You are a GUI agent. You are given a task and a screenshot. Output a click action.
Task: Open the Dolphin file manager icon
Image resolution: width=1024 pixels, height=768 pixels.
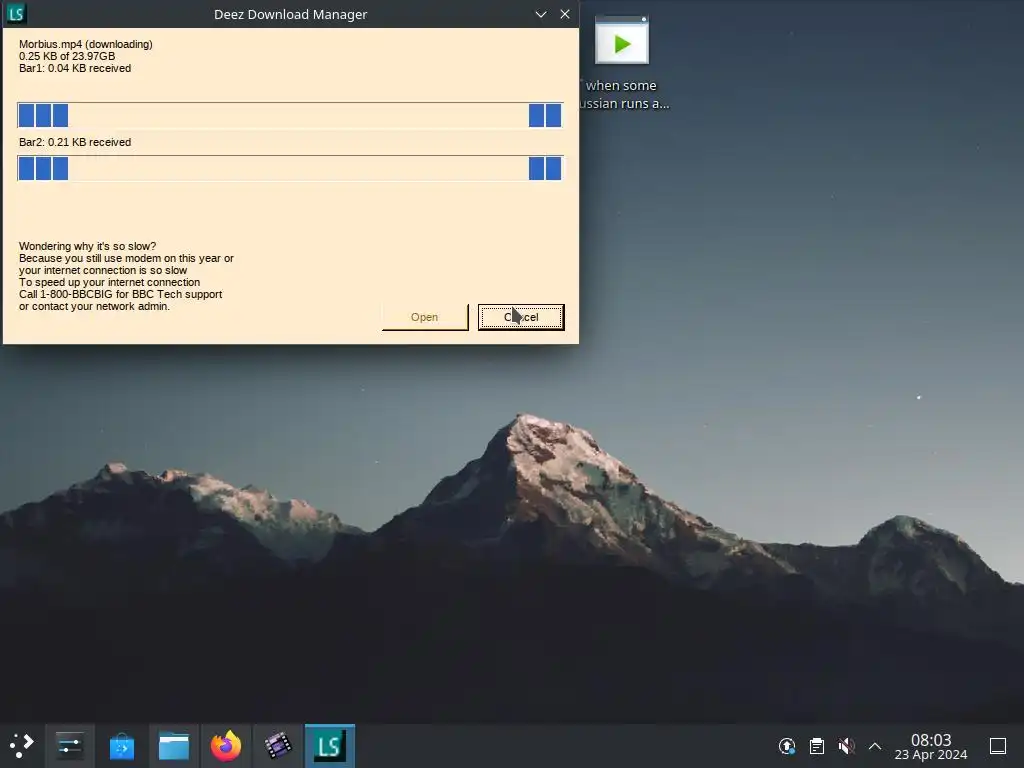click(x=174, y=746)
